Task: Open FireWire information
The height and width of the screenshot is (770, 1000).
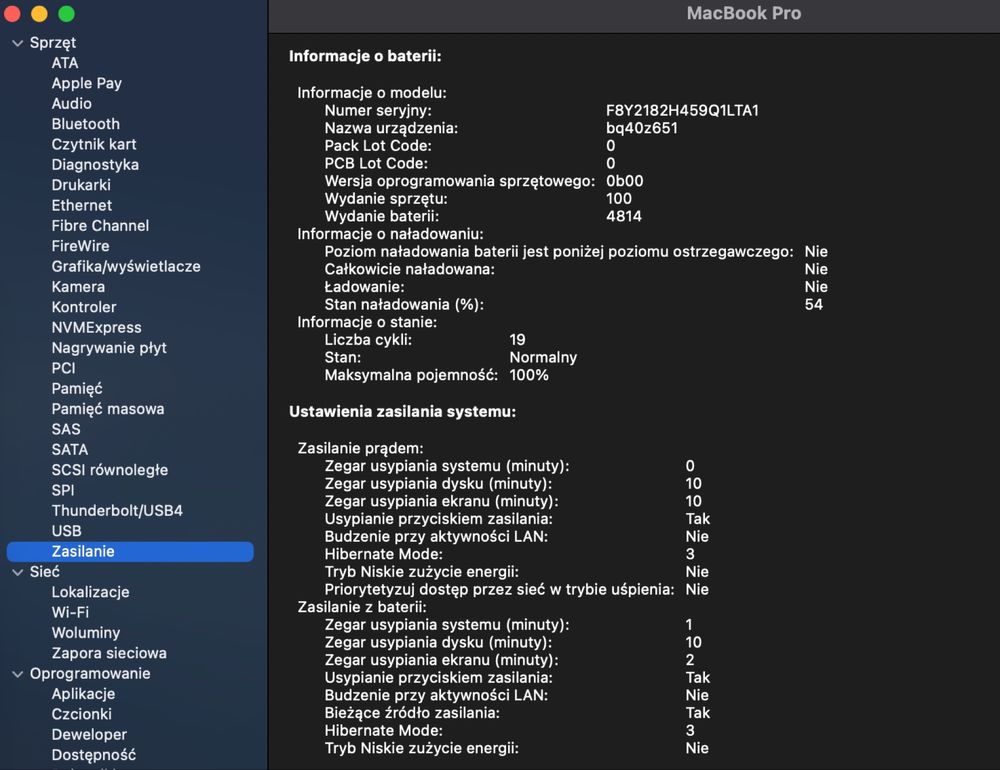Action: (x=80, y=246)
